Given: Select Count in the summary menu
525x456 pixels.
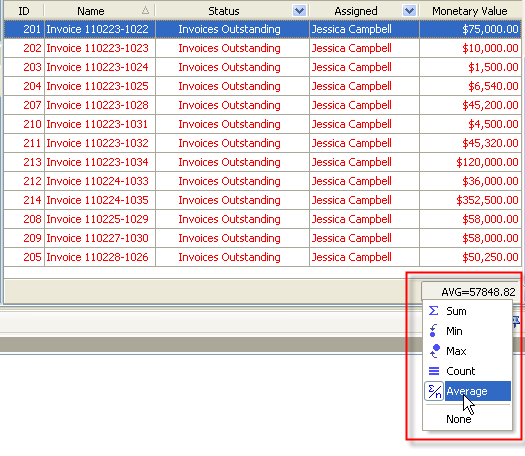Looking at the screenshot, I should 461,371.
